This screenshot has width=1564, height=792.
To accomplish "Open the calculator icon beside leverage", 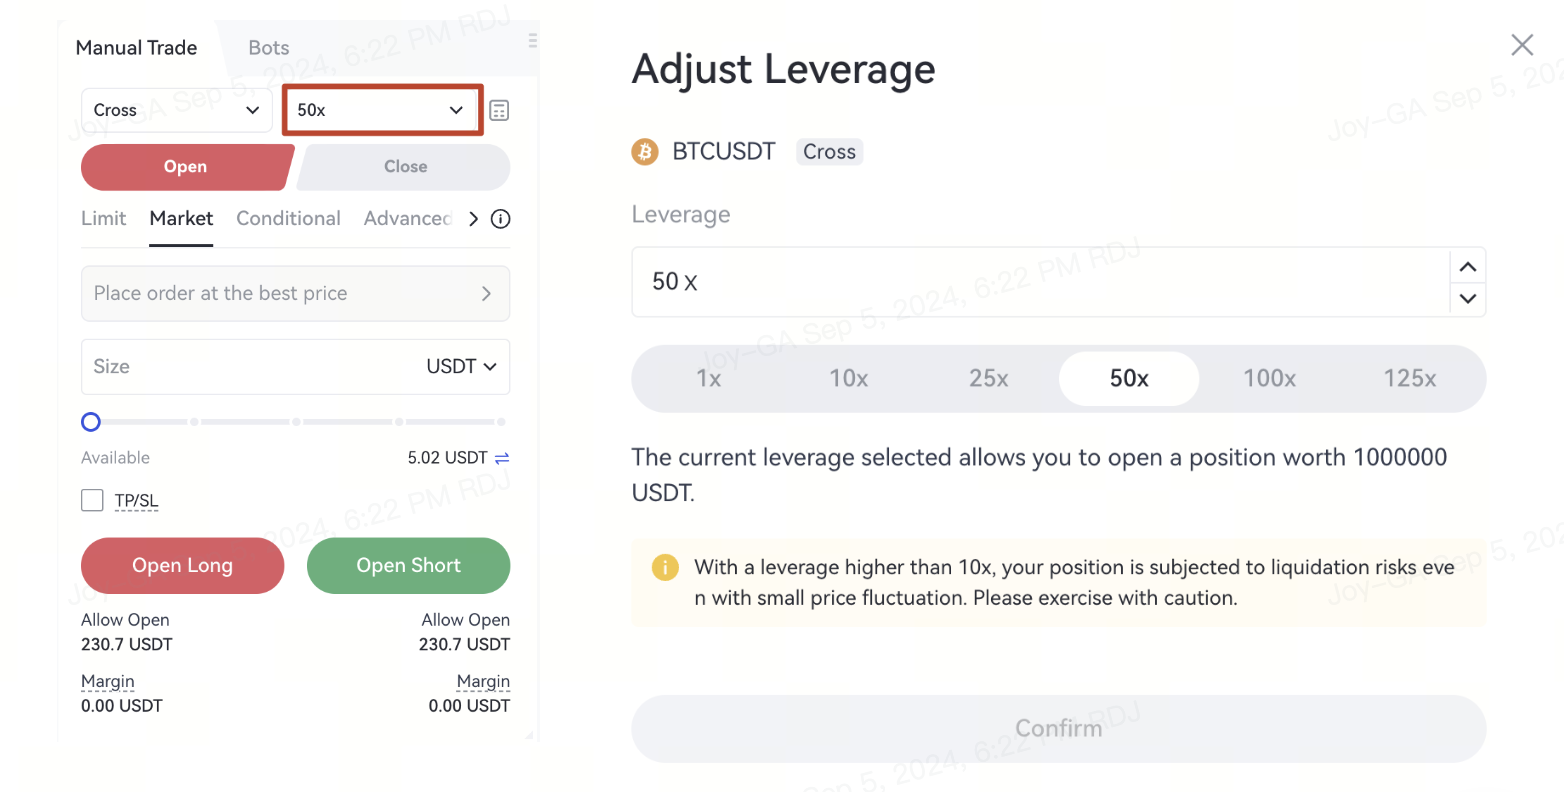I will pyautogui.click(x=499, y=110).
